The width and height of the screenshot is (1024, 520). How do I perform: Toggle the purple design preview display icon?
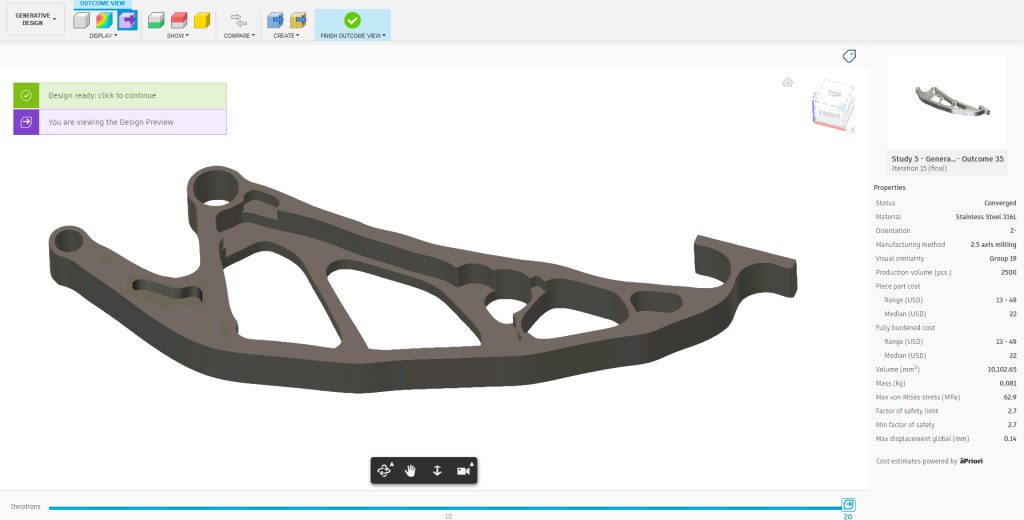127,20
